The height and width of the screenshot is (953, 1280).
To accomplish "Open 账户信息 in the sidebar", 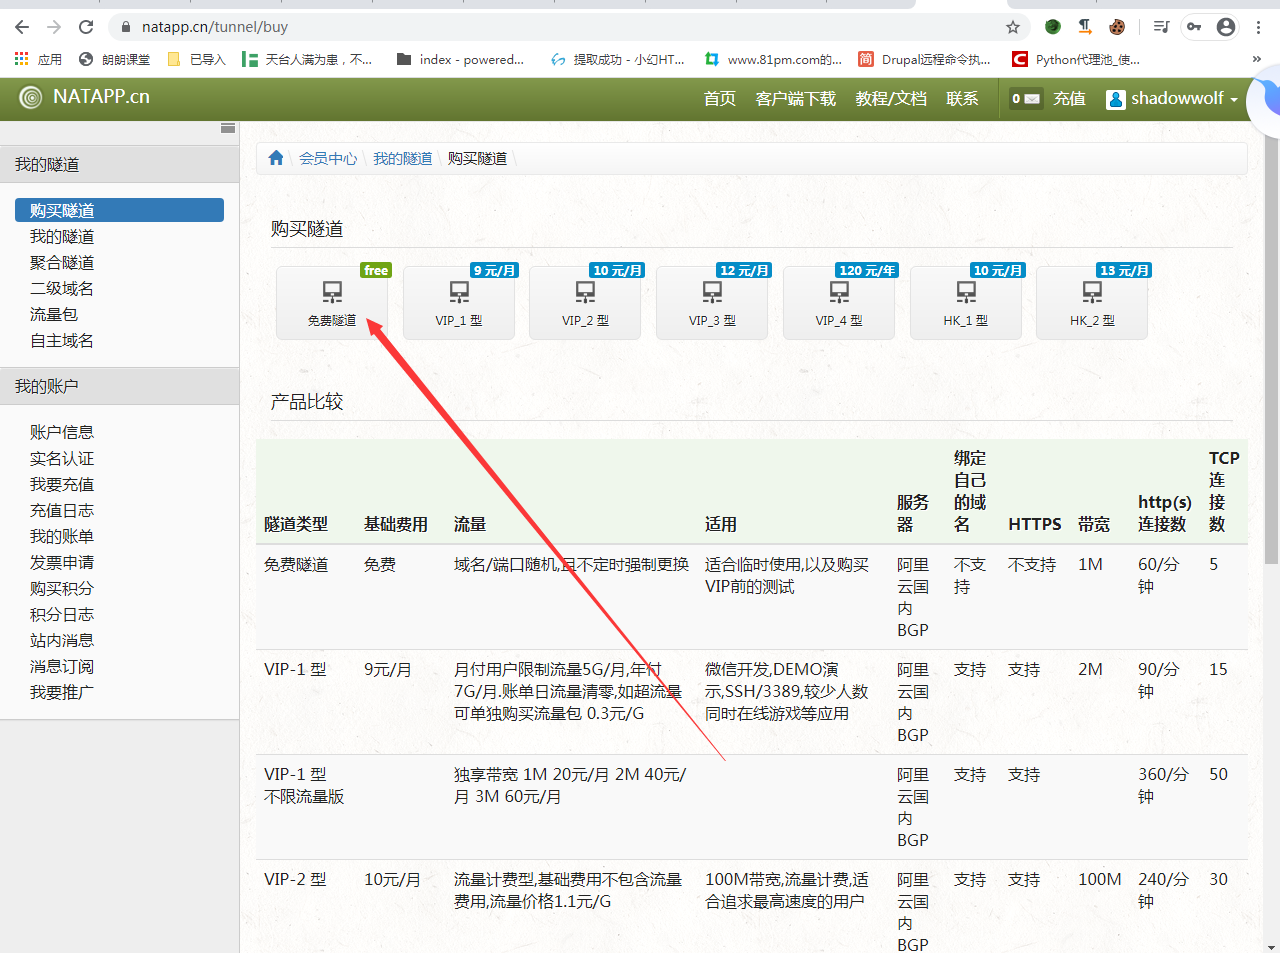I will pos(62,432).
